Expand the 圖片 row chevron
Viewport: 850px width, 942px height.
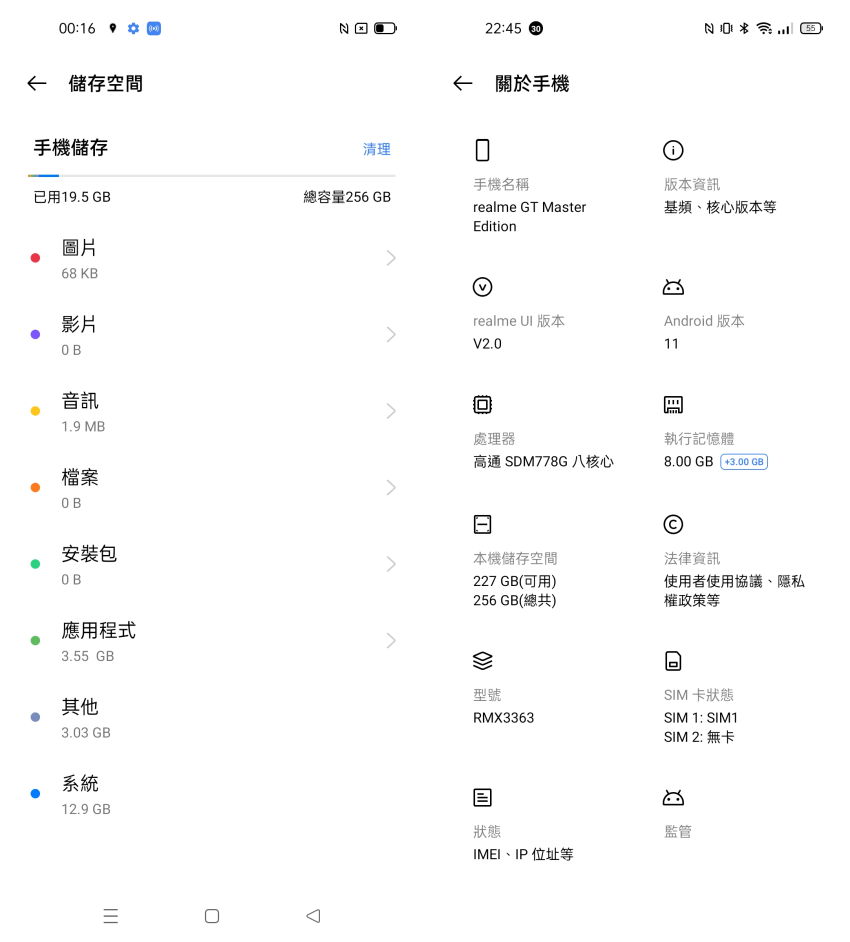(391, 258)
